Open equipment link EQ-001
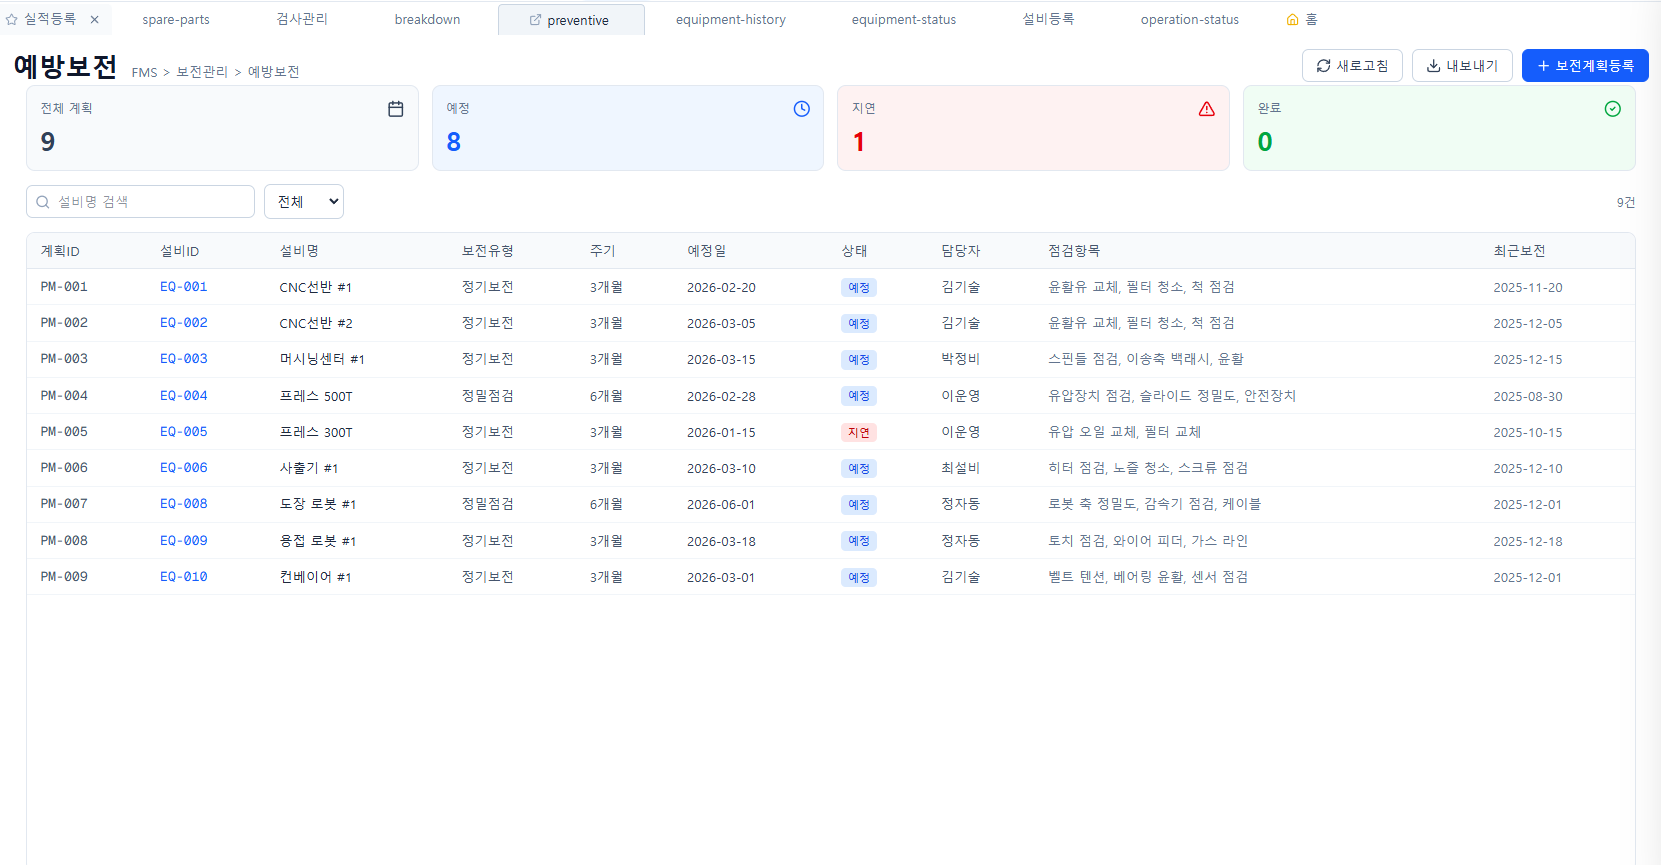The height and width of the screenshot is (865, 1661). 184,287
